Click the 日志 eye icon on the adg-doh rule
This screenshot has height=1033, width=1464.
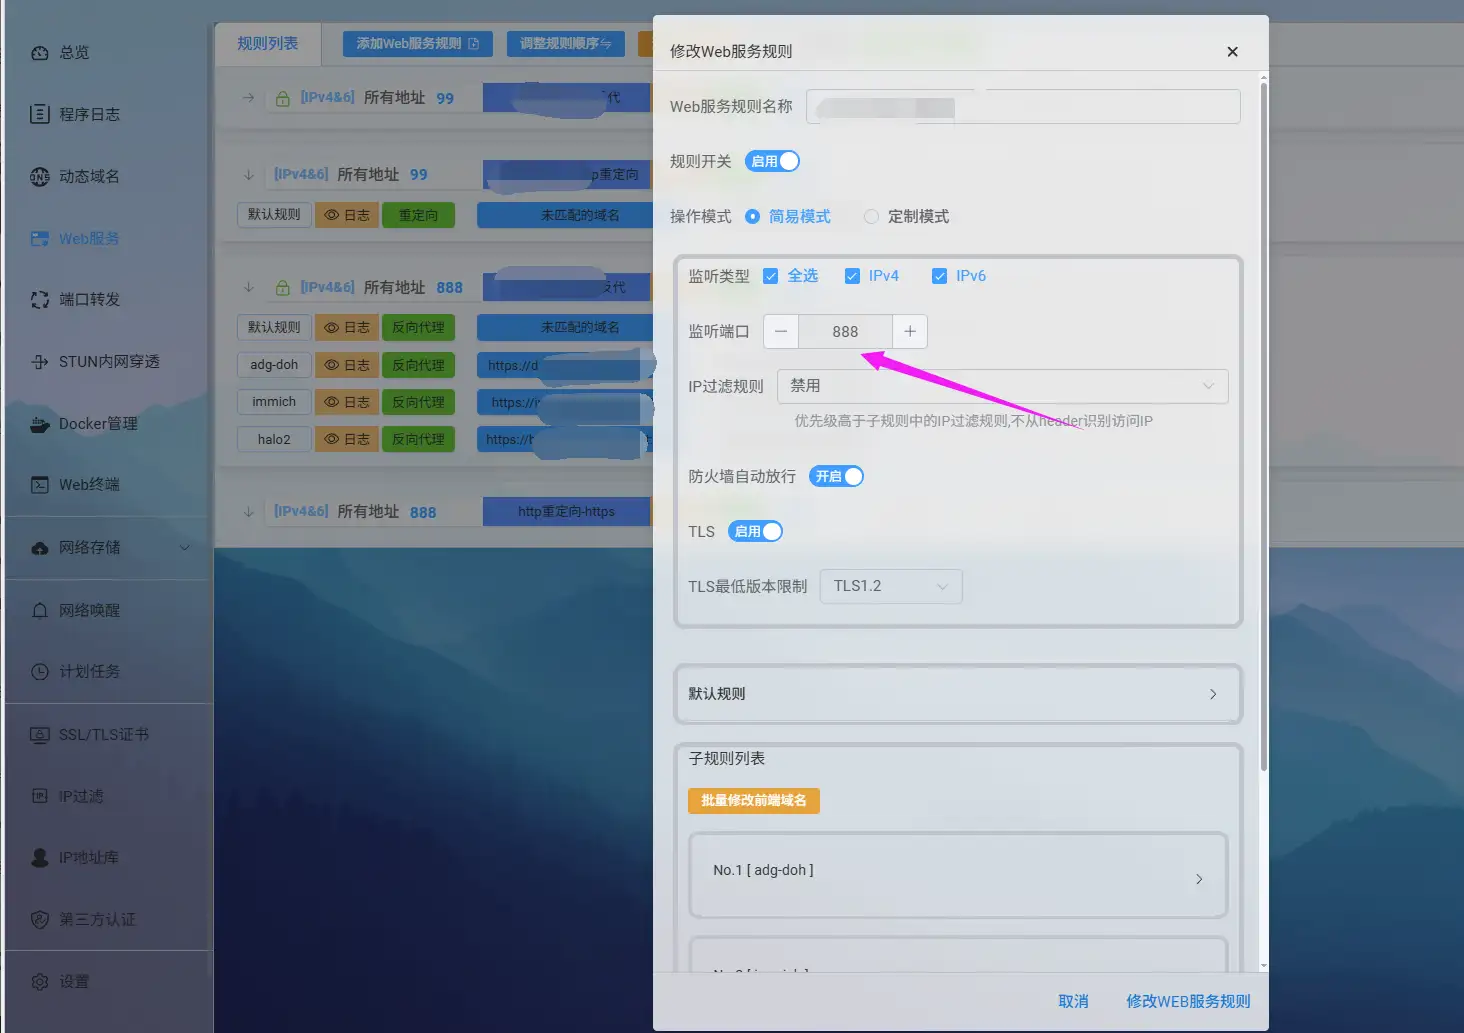click(346, 364)
